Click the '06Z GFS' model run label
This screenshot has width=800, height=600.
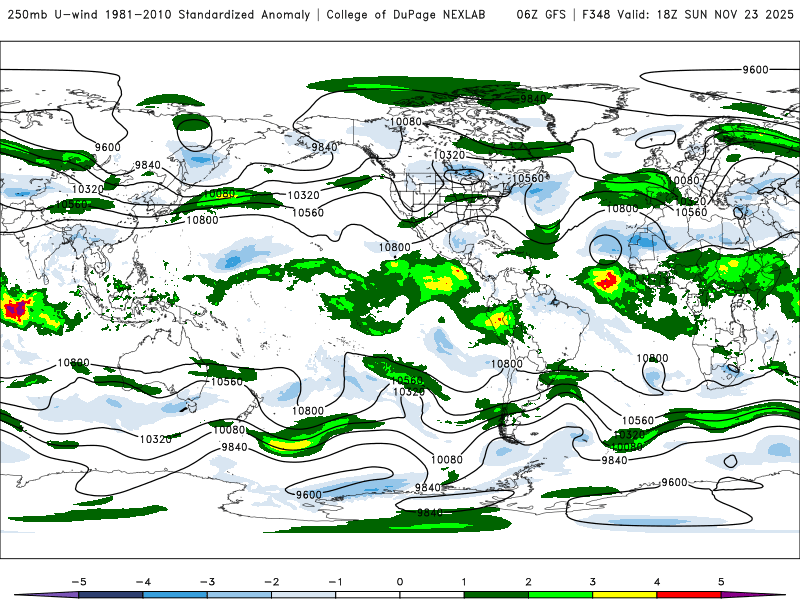pyautogui.click(x=541, y=14)
